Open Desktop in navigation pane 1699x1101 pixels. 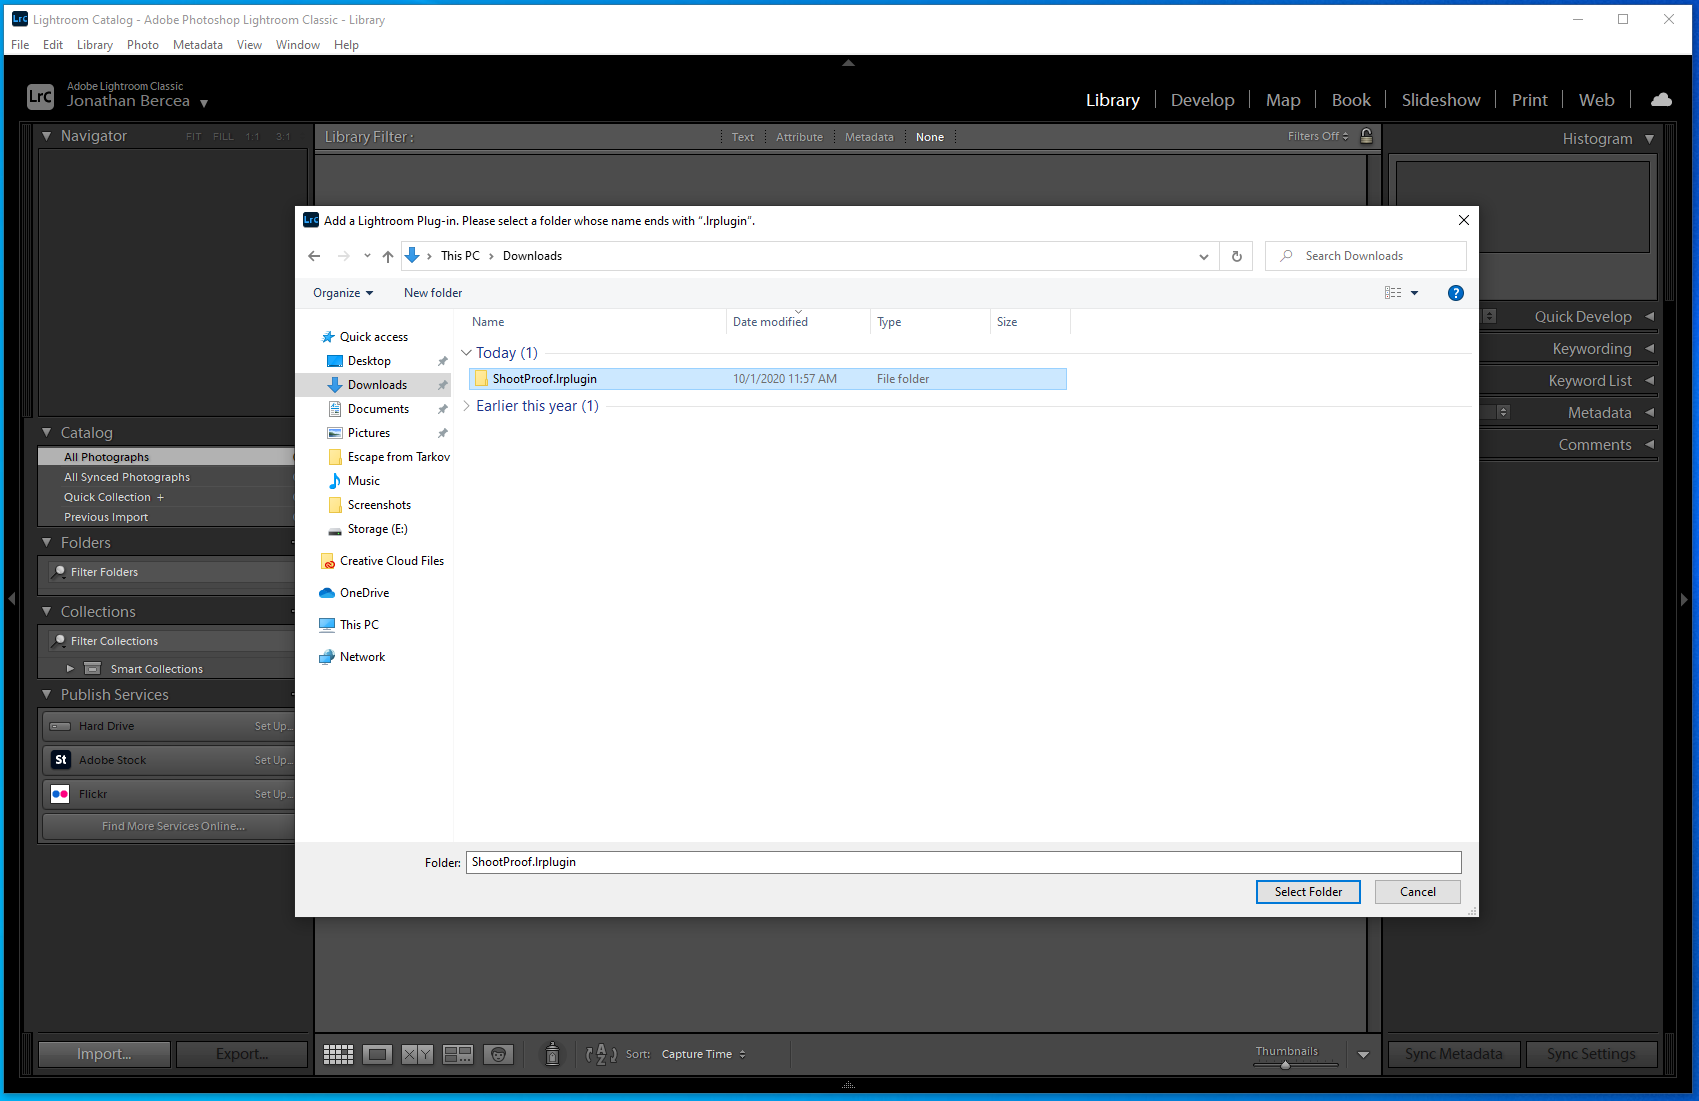point(369,361)
